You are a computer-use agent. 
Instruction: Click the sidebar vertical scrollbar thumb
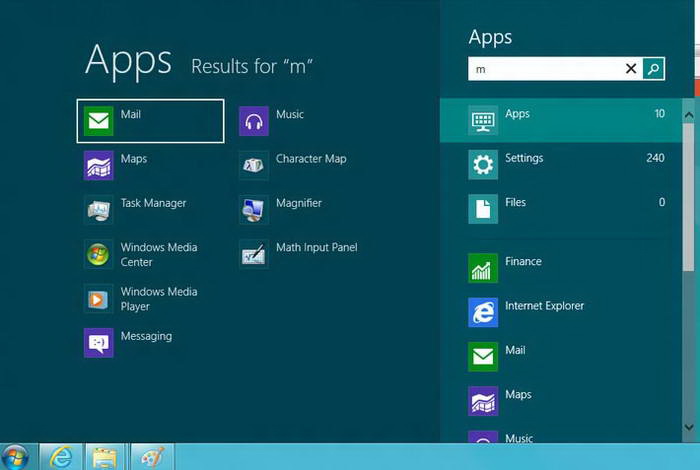688,196
